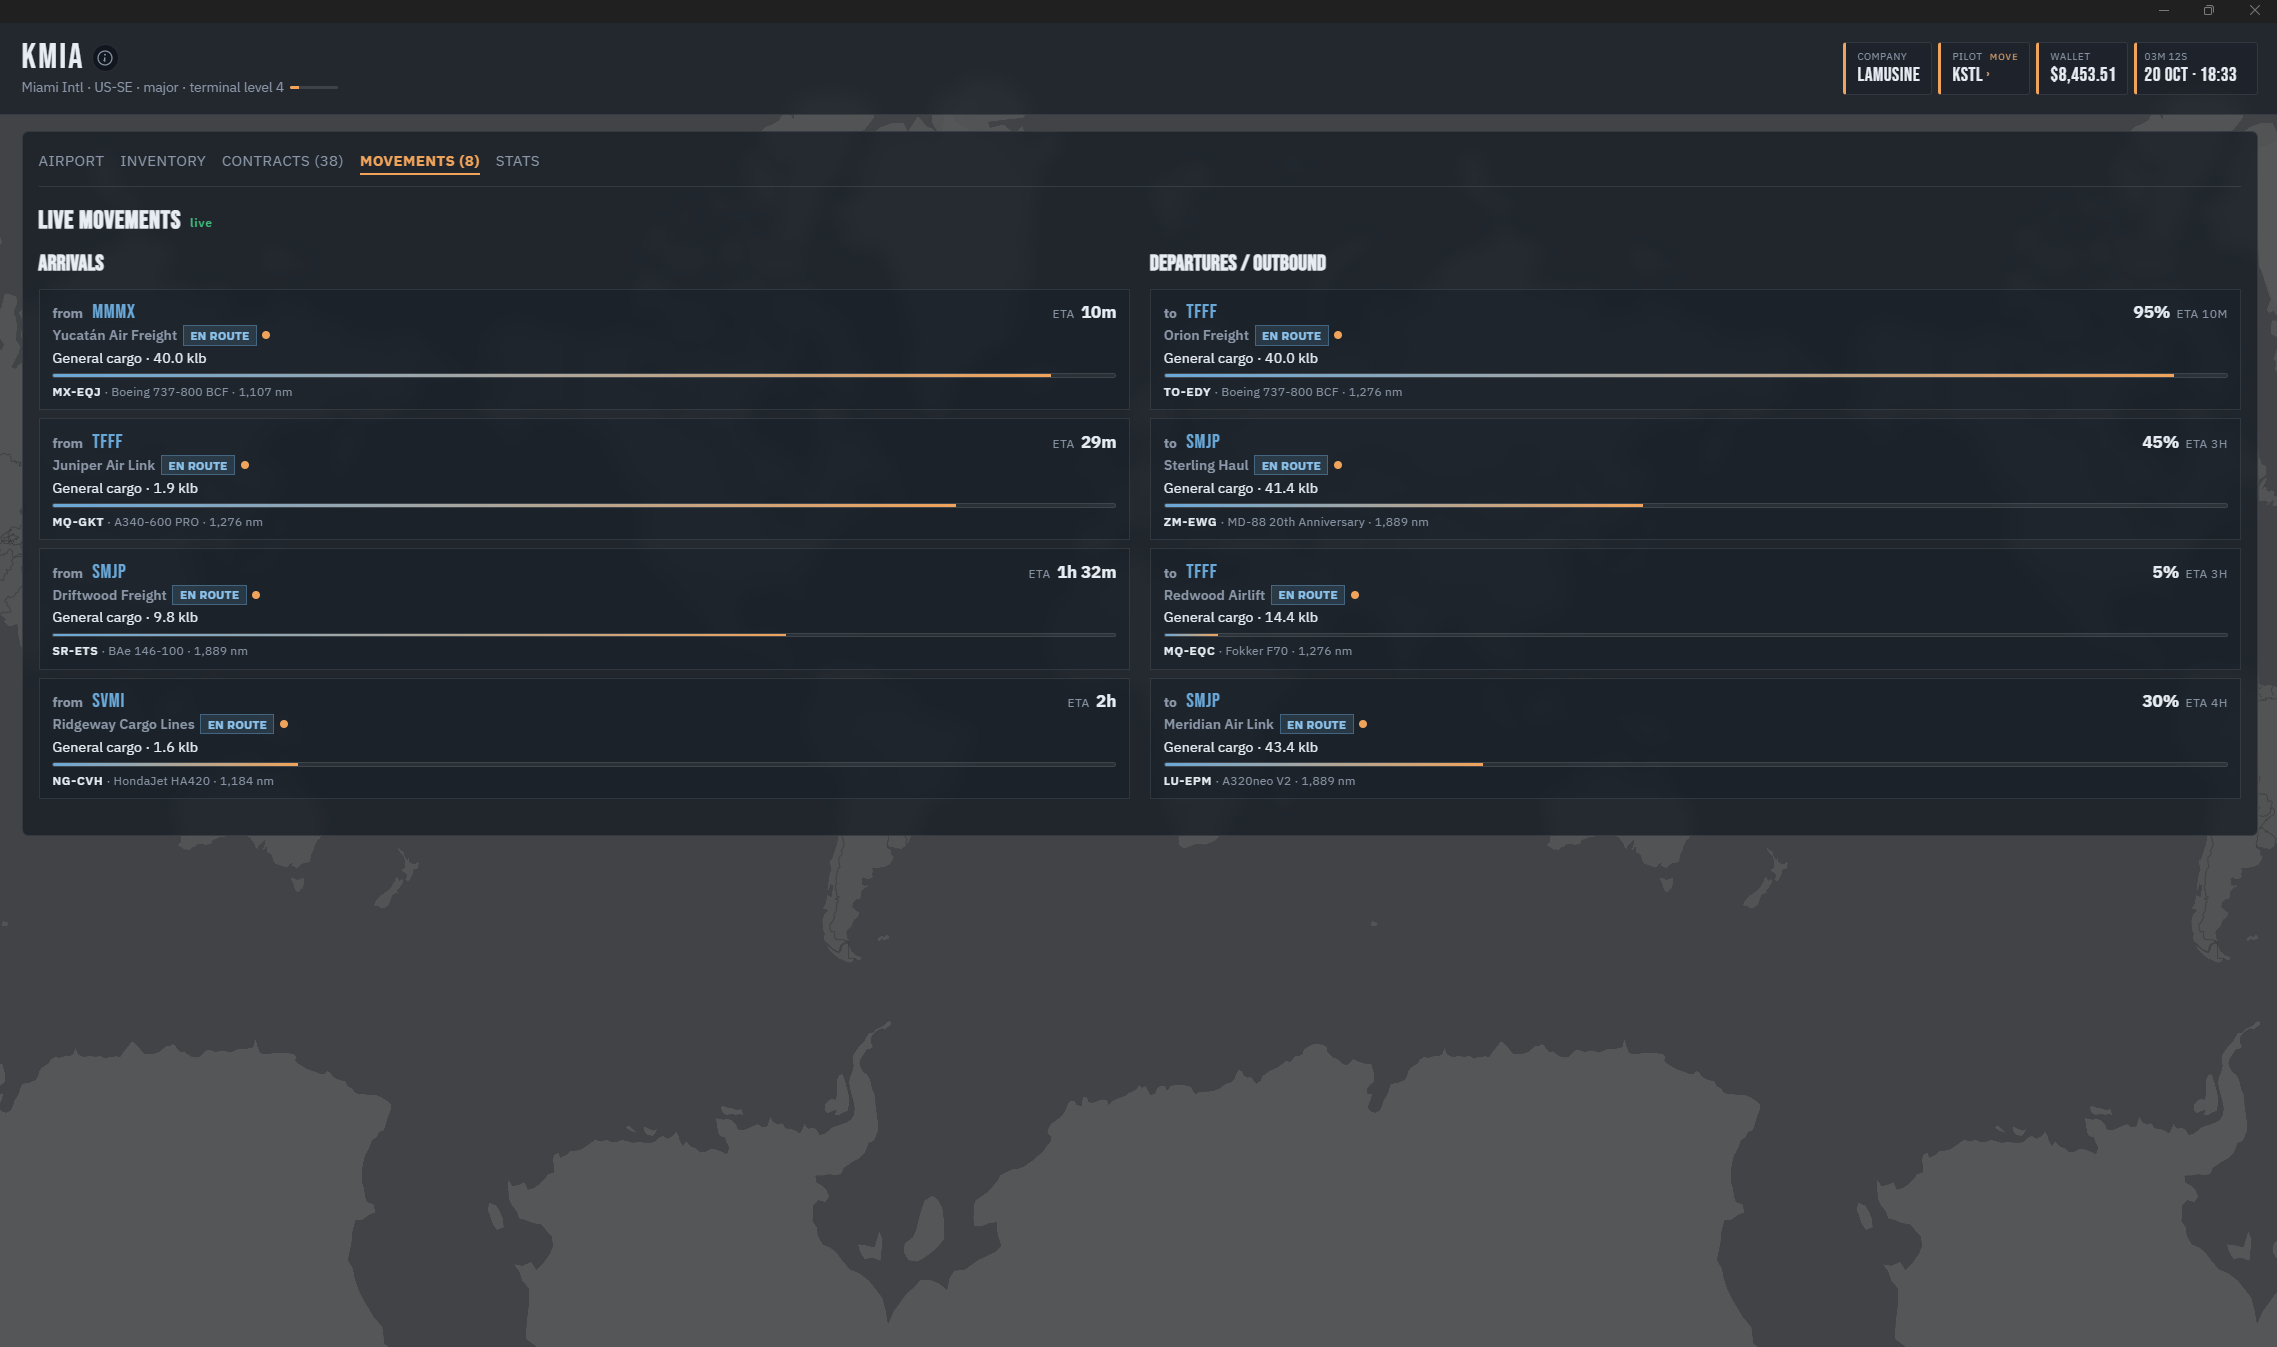This screenshot has height=1347, width=2277.
Task: Open the CONTRACTS (38) tab
Action: pyautogui.click(x=282, y=161)
